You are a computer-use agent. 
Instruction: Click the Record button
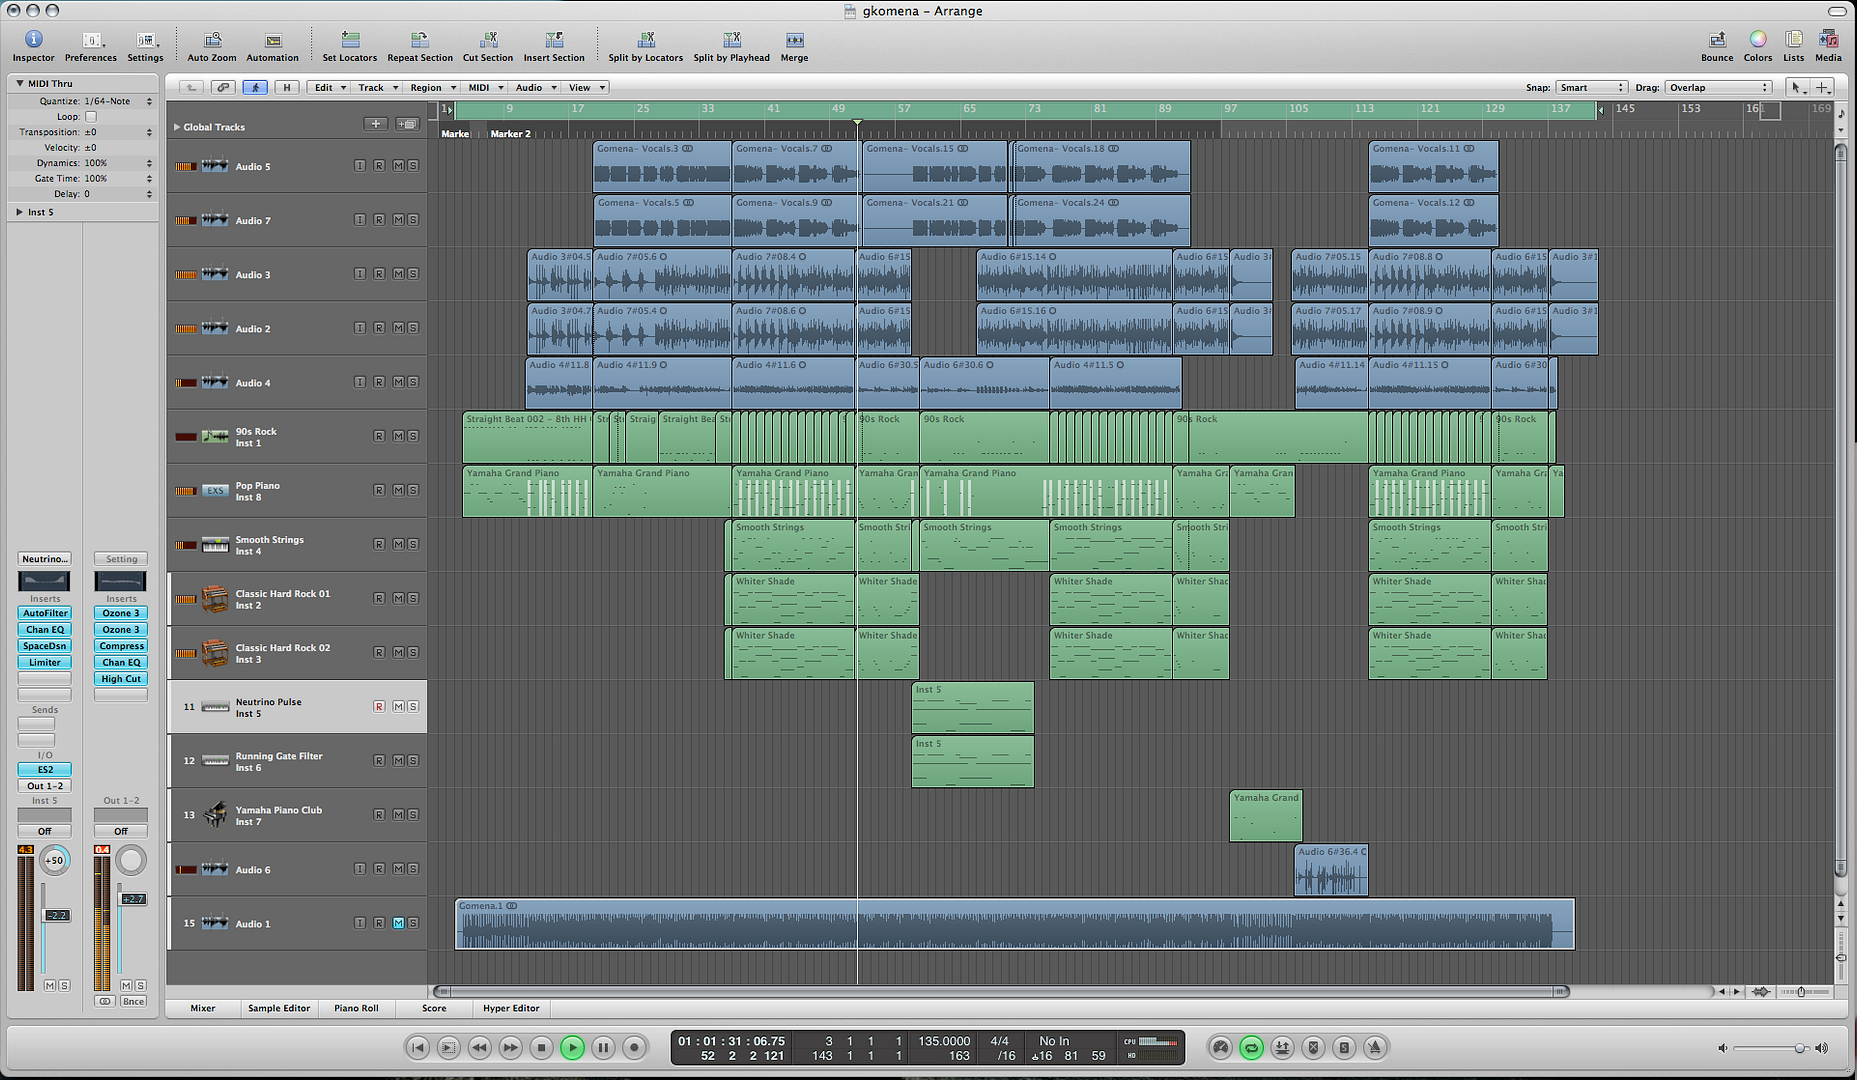tap(634, 1047)
